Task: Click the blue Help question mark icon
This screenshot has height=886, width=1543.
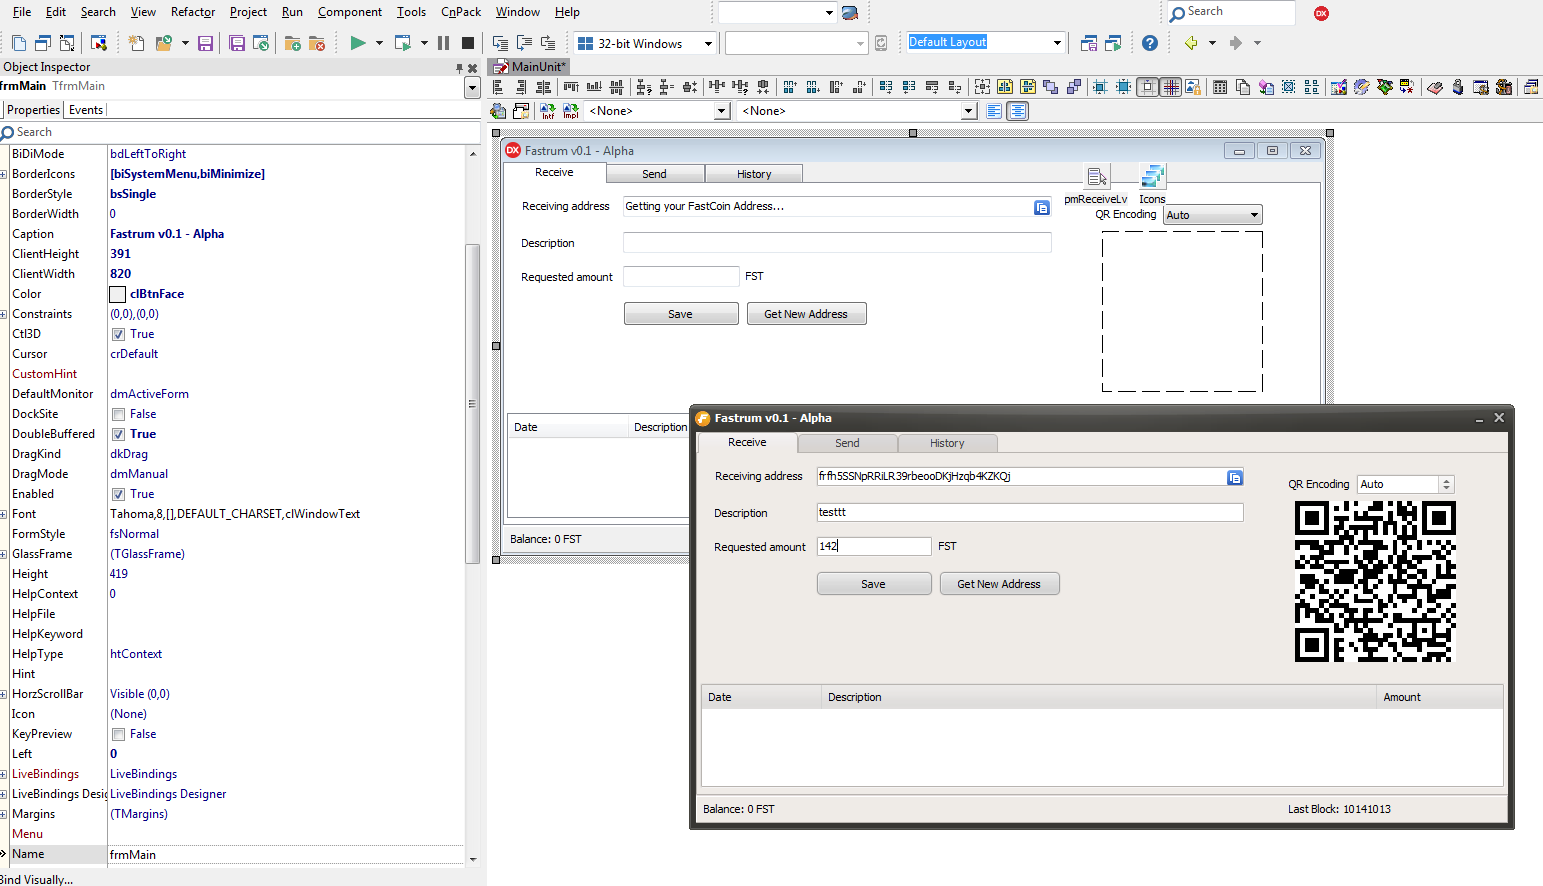Action: [x=1150, y=43]
